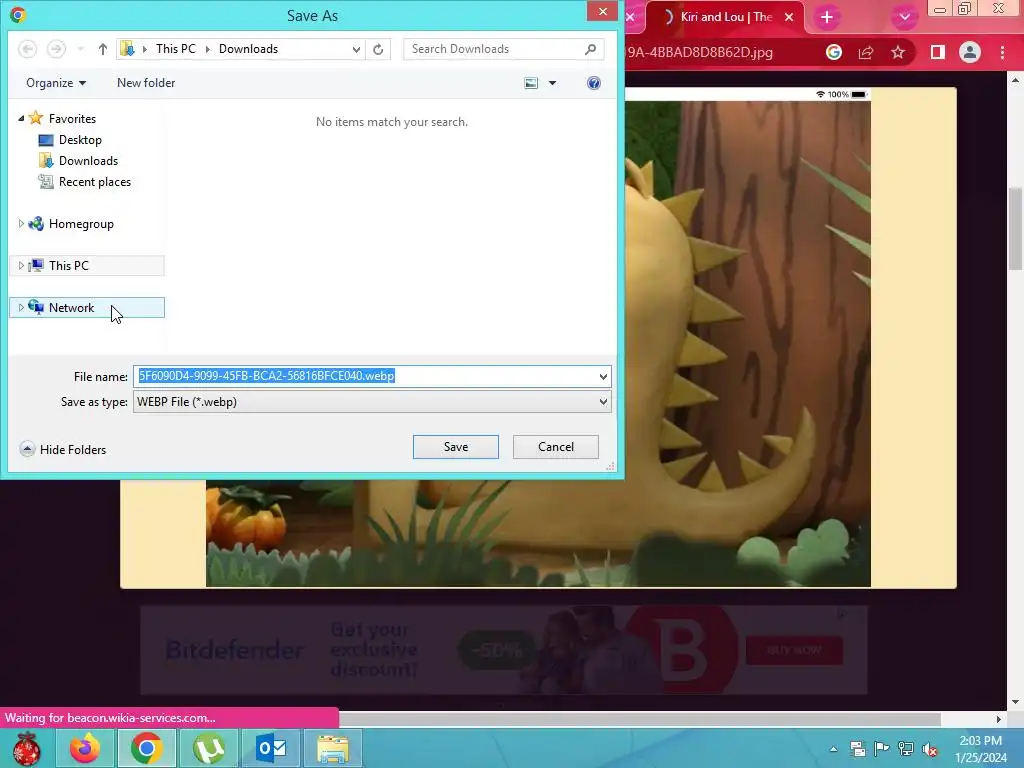Open the File name dropdown arrow
This screenshot has height=768, width=1024.
click(x=603, y=376)
